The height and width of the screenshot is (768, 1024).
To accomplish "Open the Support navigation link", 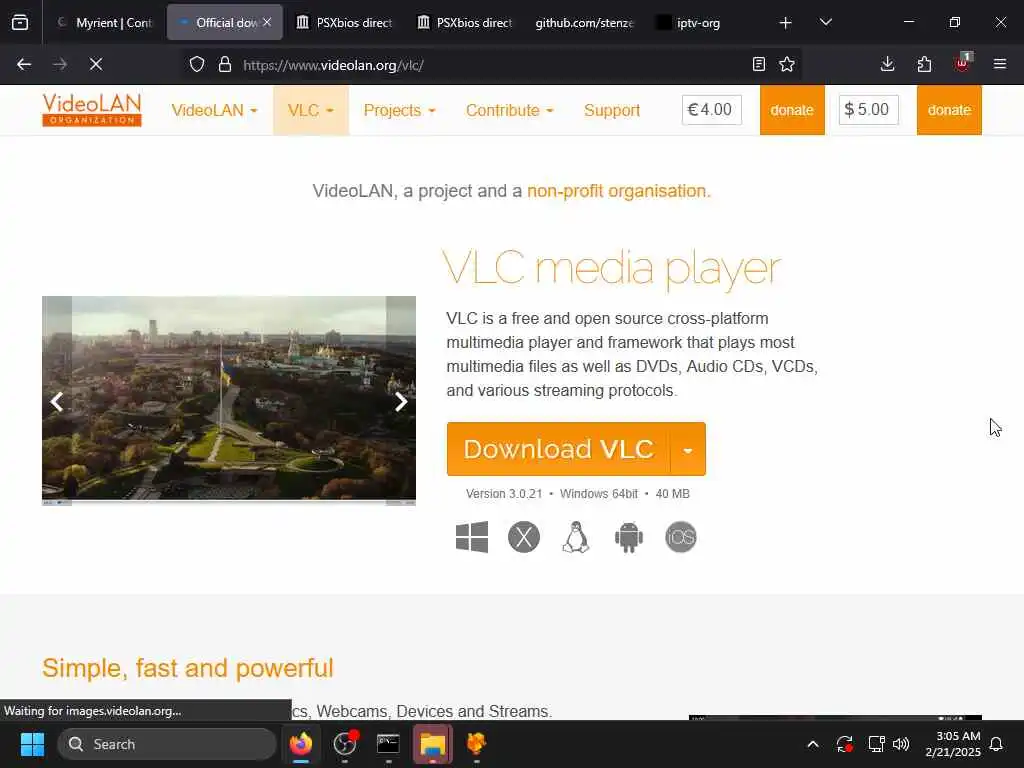I will click(x=612, y=110).
